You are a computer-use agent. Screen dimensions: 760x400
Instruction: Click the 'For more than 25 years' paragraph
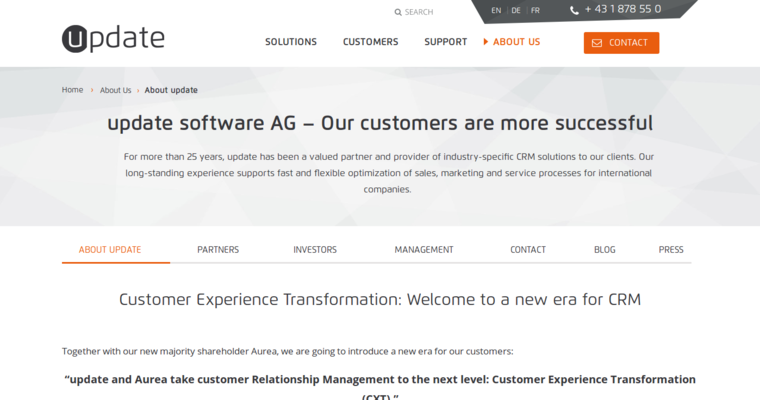tap(388, 173)
